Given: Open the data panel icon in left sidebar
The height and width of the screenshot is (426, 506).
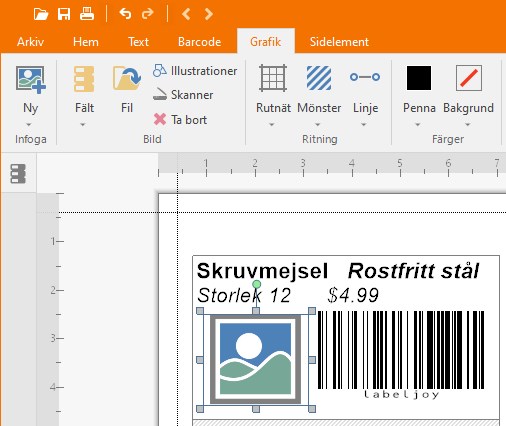Looking at the screenshot, I should [18, 174].
